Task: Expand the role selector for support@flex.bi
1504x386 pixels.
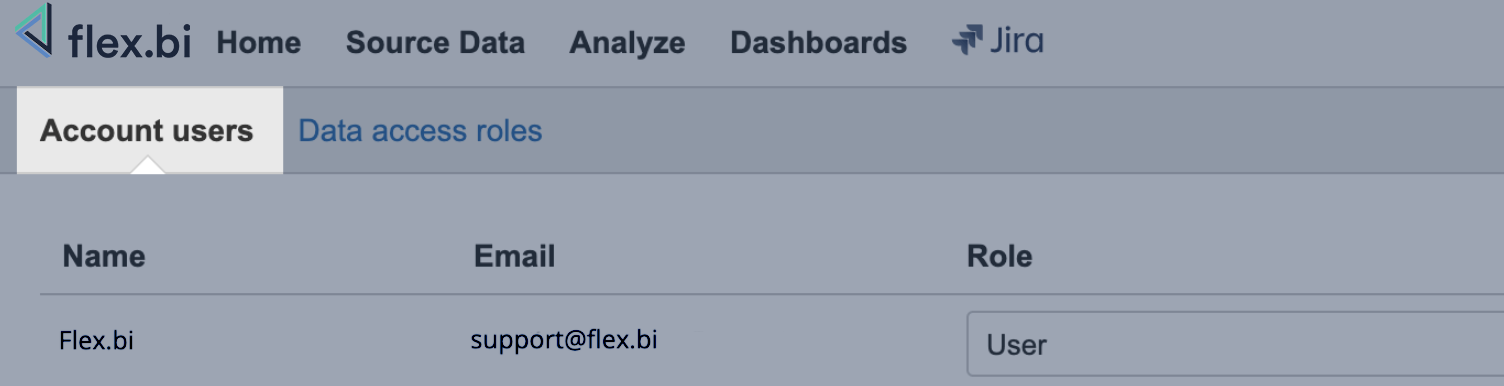Action: coord(1235,344)
